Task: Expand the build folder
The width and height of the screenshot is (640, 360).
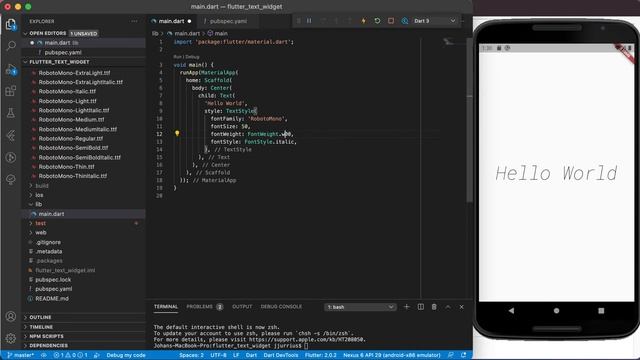Action: click(42, 186)
